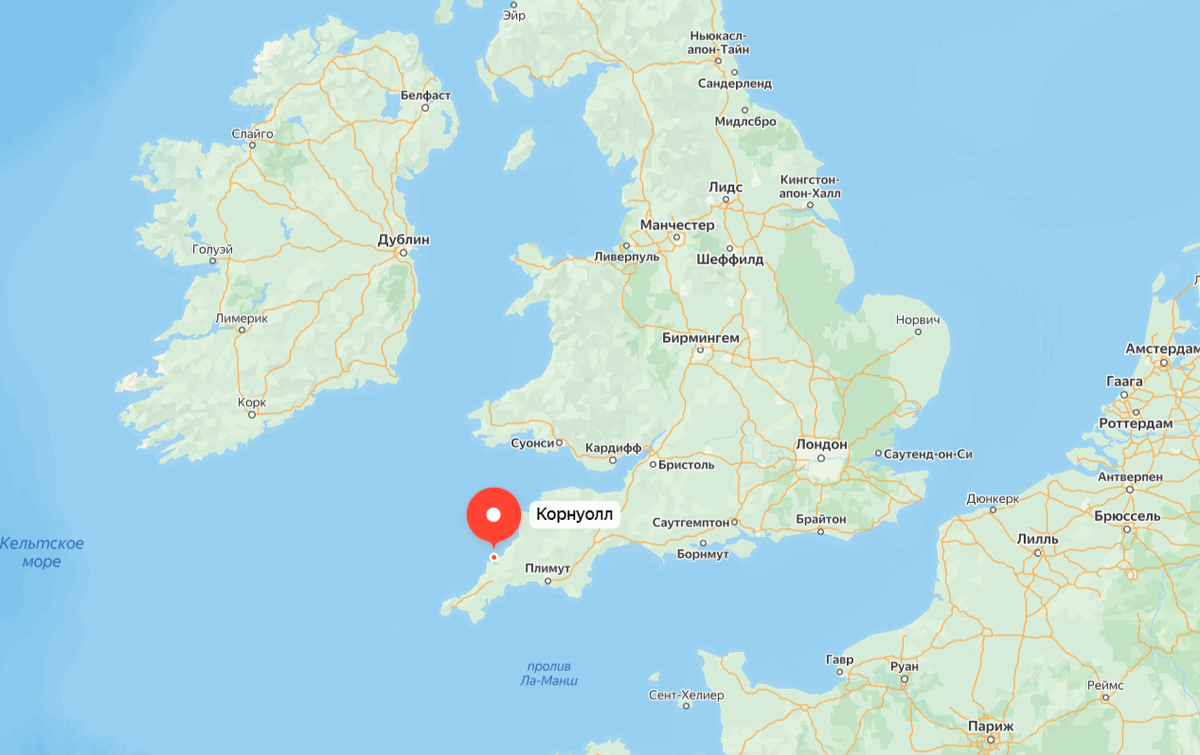The width and height of the screenshot is (1200, 755).
Task: Select the Амстердам city label
Action: 1161,348
